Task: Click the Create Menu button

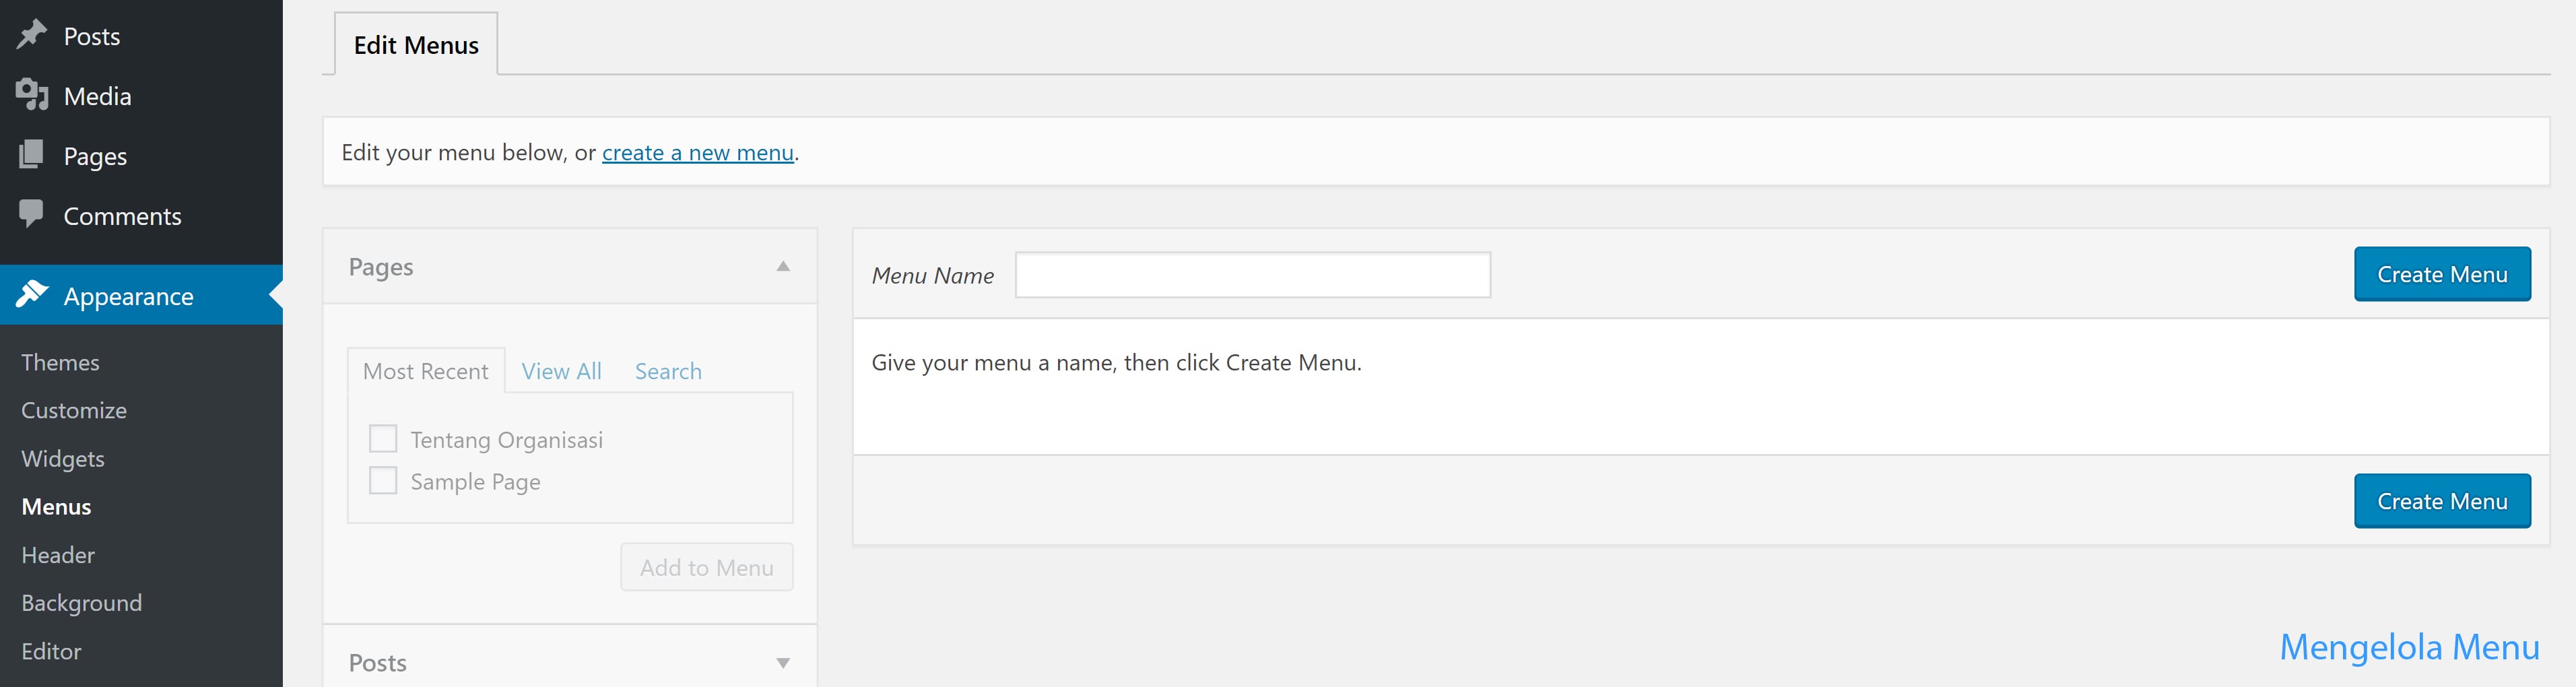Action: coord(2442,274)
